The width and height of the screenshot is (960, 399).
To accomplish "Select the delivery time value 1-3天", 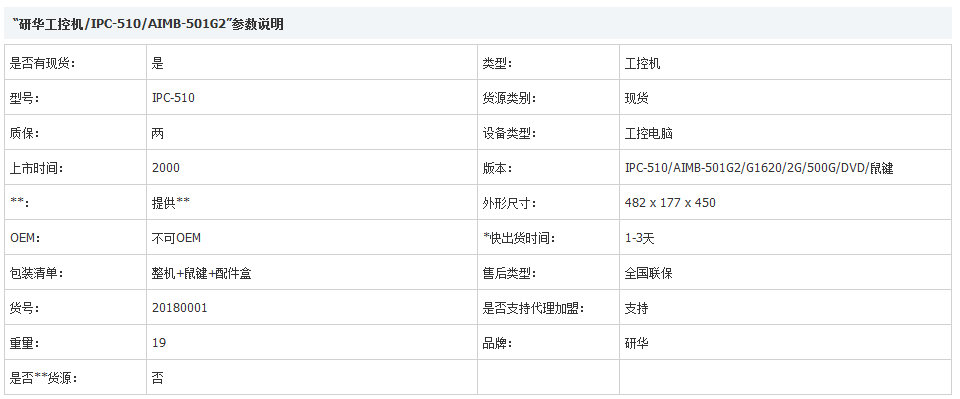I will click(639, 238).
